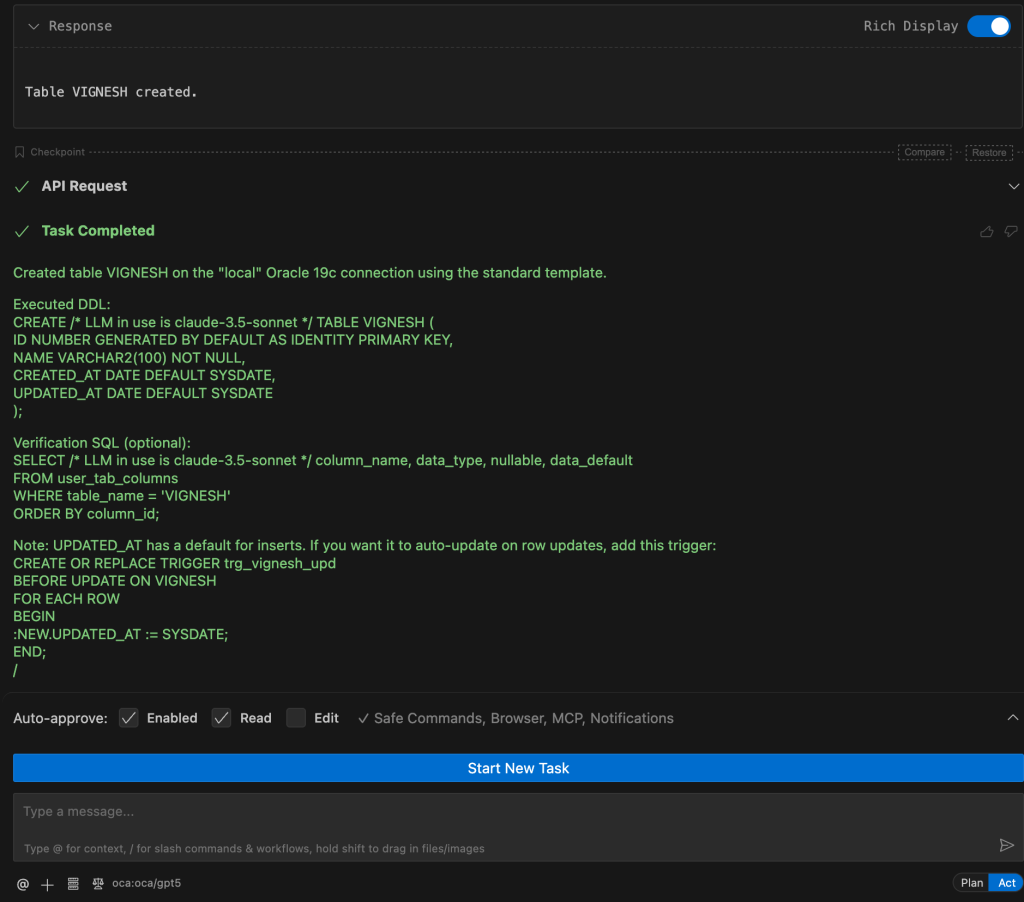The image size is (1024, 902).
Task: Open the MCP servers icon in bottom bar
Action: pos(73,884)
